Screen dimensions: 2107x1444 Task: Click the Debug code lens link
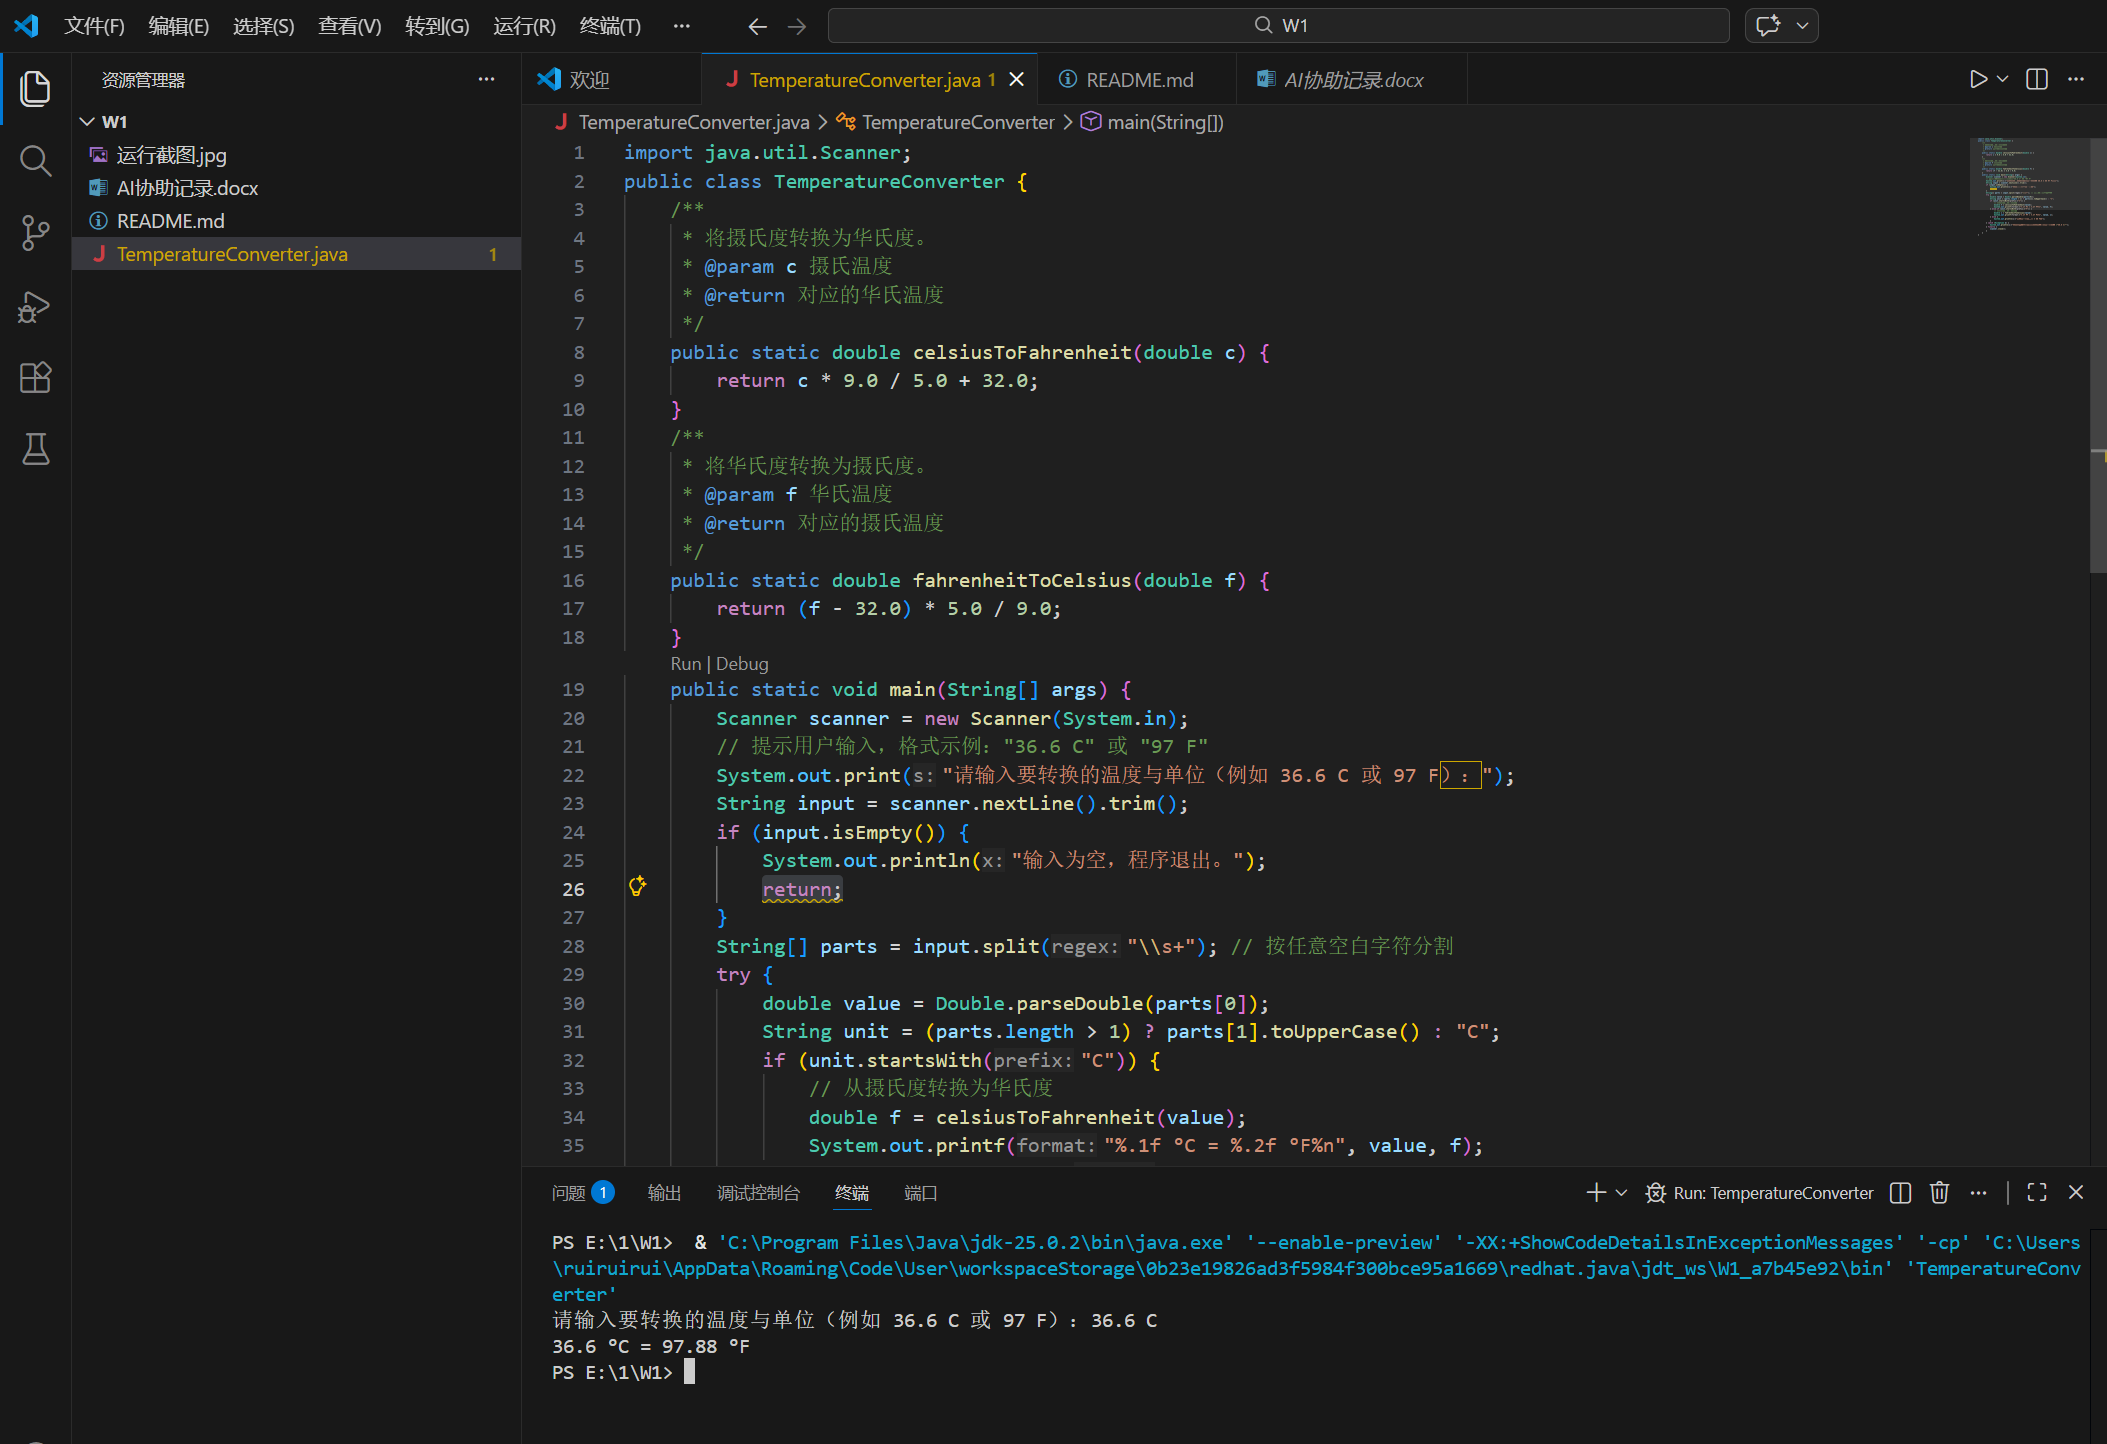coord(742,664)
